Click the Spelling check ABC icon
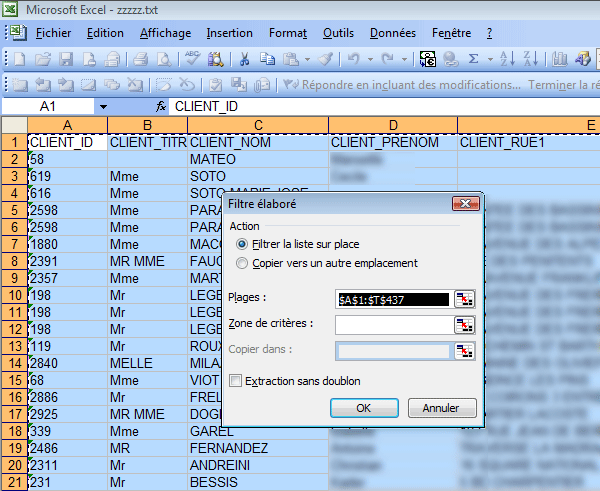Image resolution: width=600 pixels, height=491 pixels. (191, 59)
